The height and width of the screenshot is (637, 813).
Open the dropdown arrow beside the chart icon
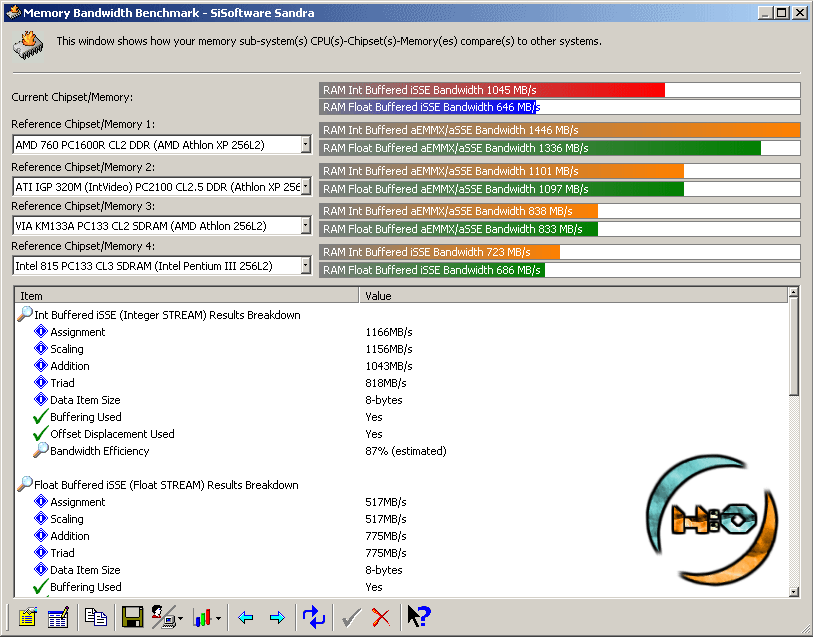tap(218, 618)
